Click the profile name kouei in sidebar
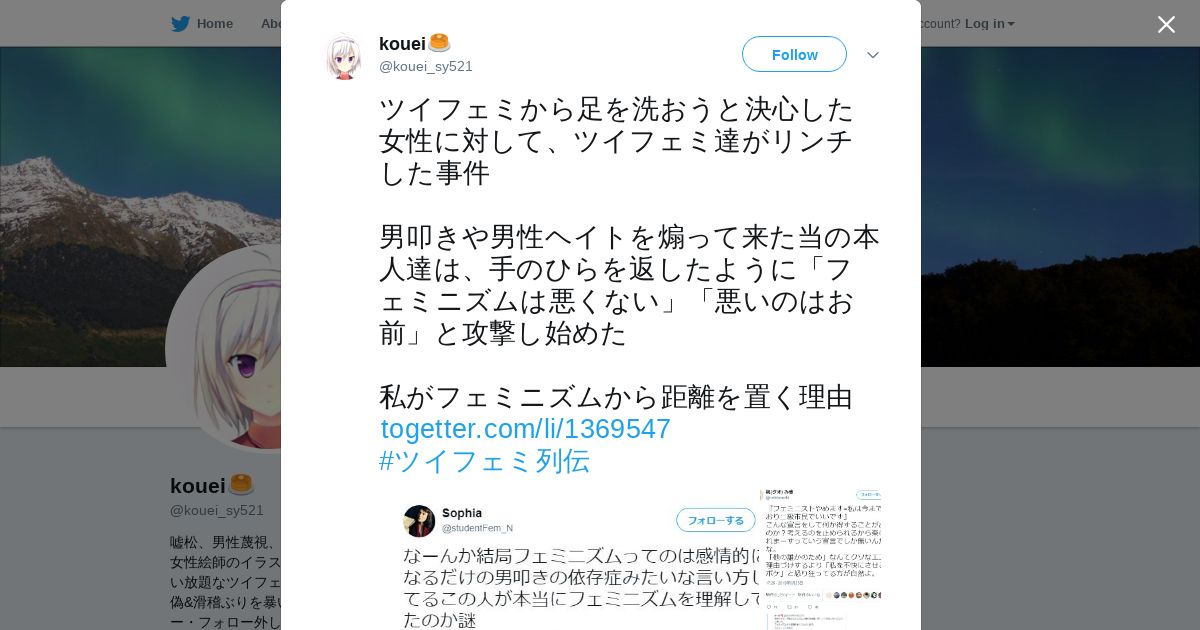This screenshot has width=1200, height=630. click(x=198, y=486)
